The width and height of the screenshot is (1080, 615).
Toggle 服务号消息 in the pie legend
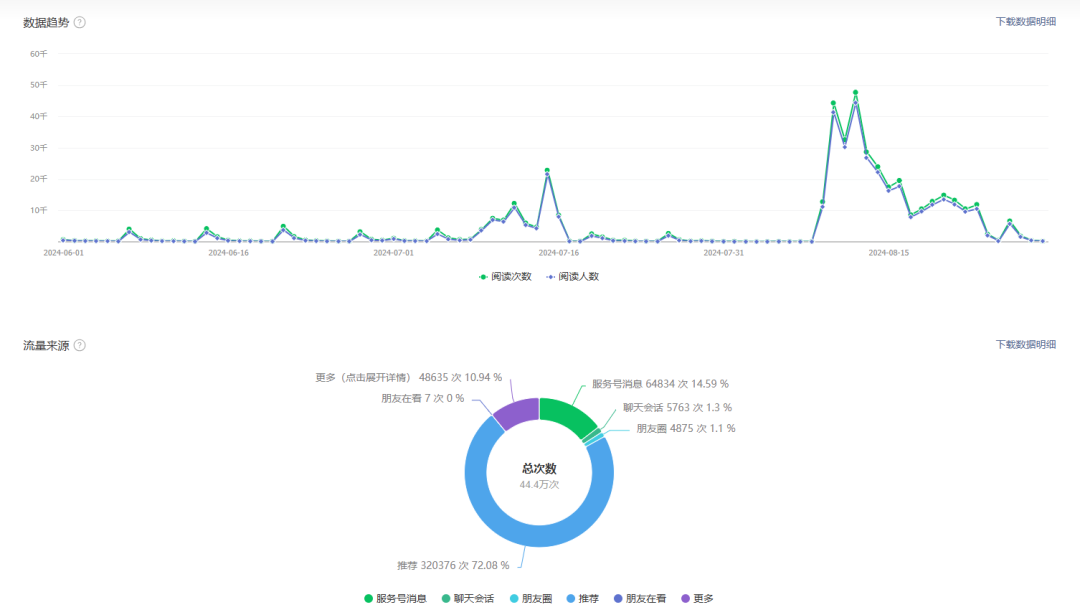tap(395, 598)
